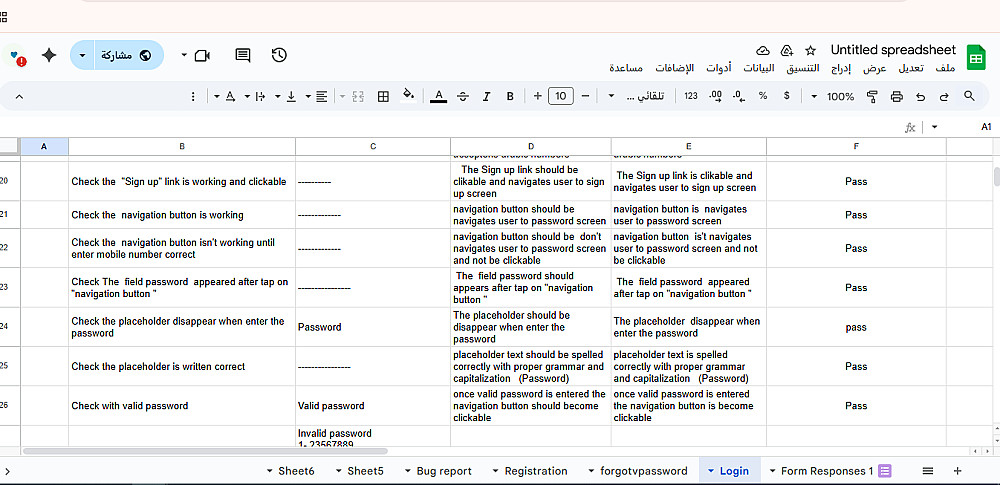
Task: Open the البيانات menu
Action: point(758,68)
